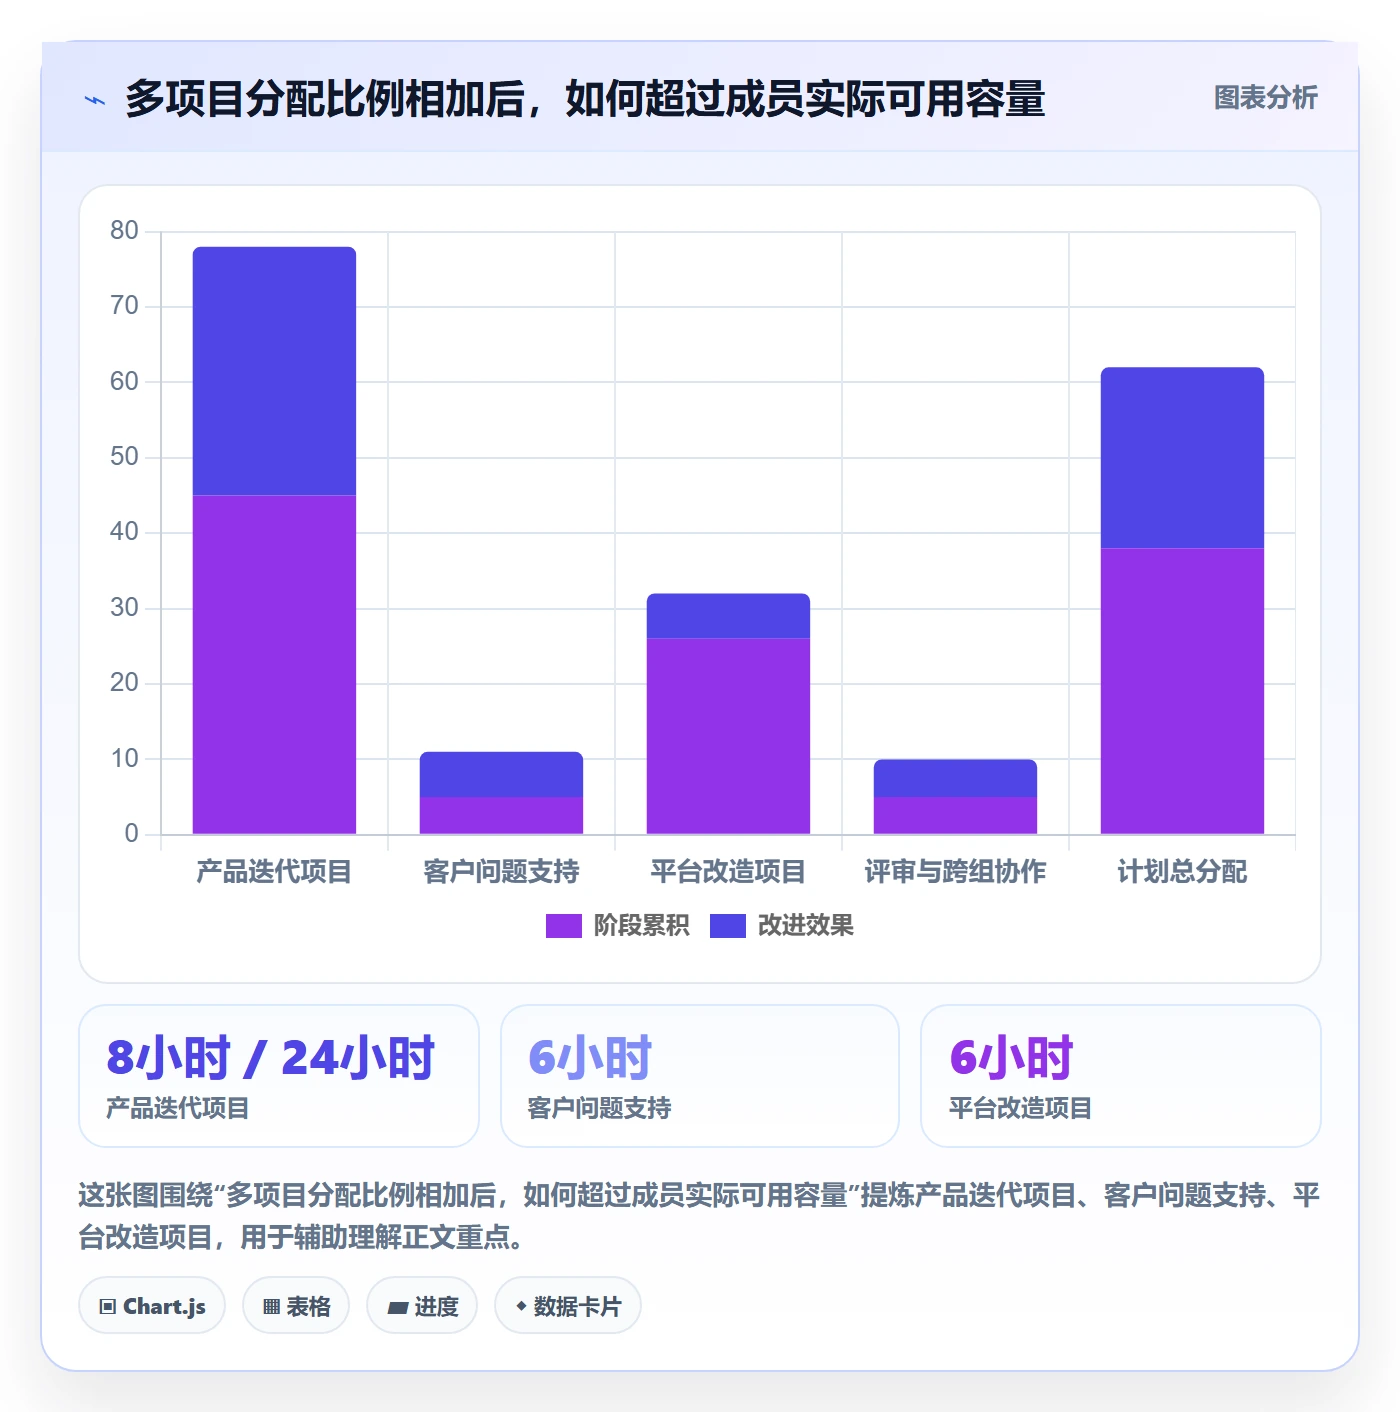The image size is (1400, 1412).
Task: Click the grid icon in the 表格 chip
Action: coord(271,1307)
